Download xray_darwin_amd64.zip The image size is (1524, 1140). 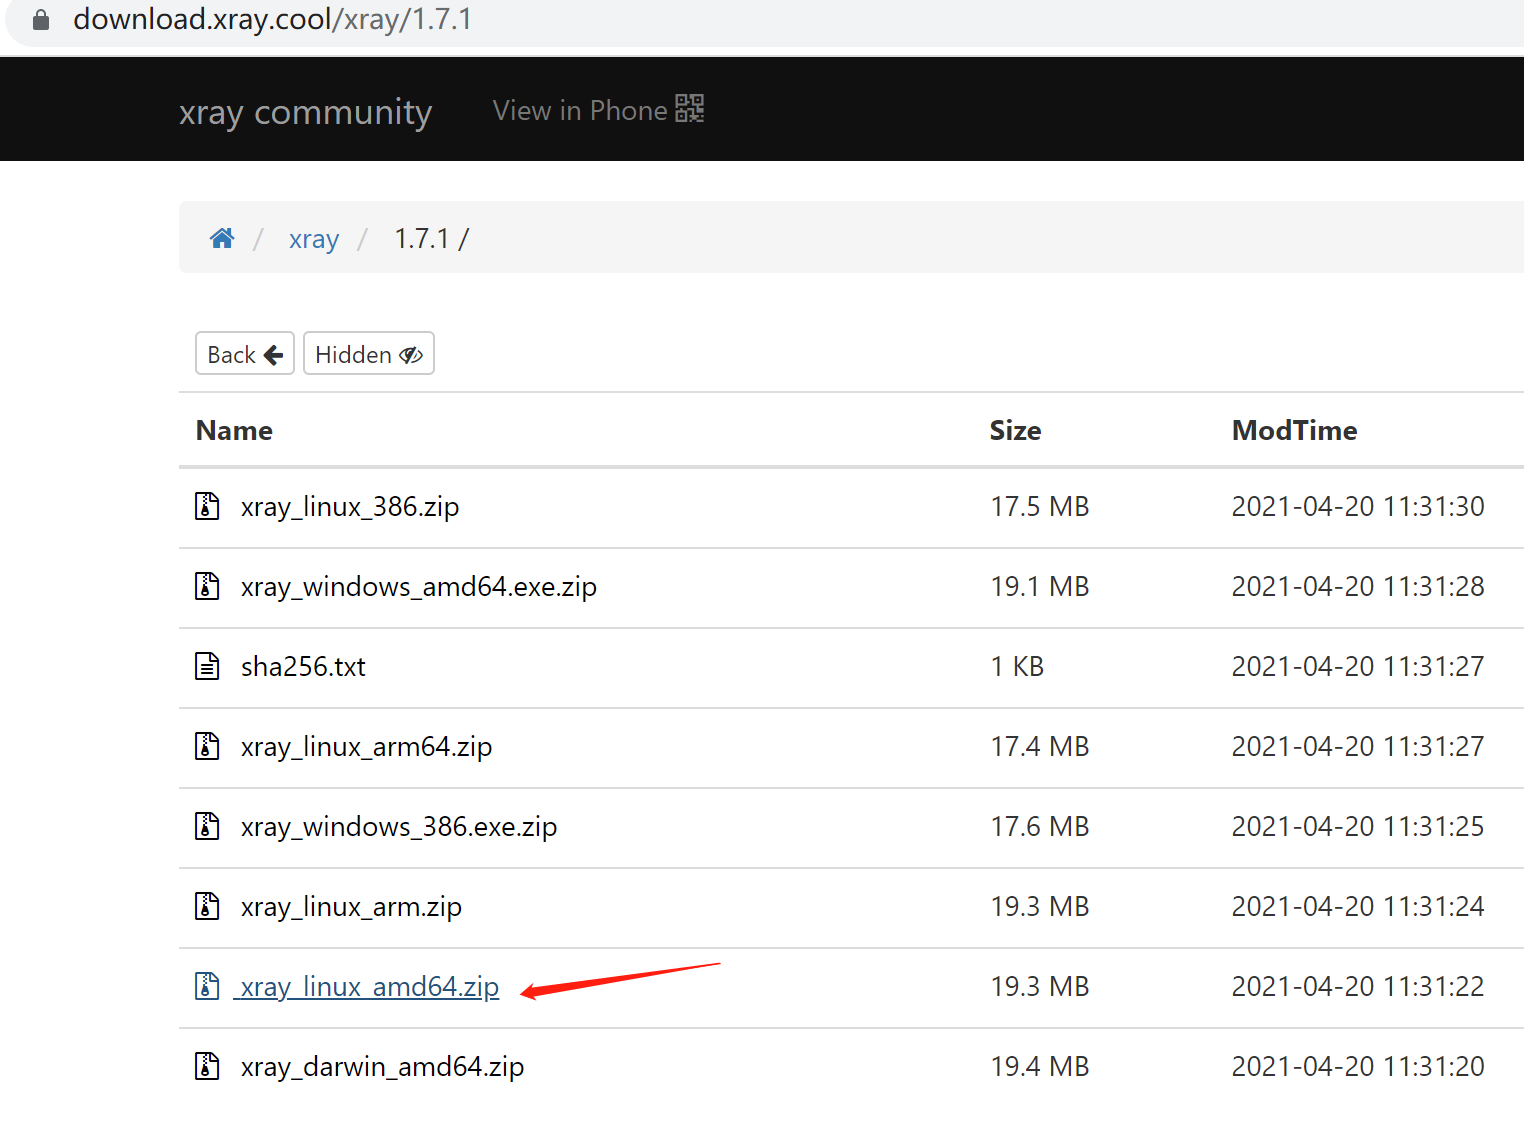click(x=382, y=1067)
